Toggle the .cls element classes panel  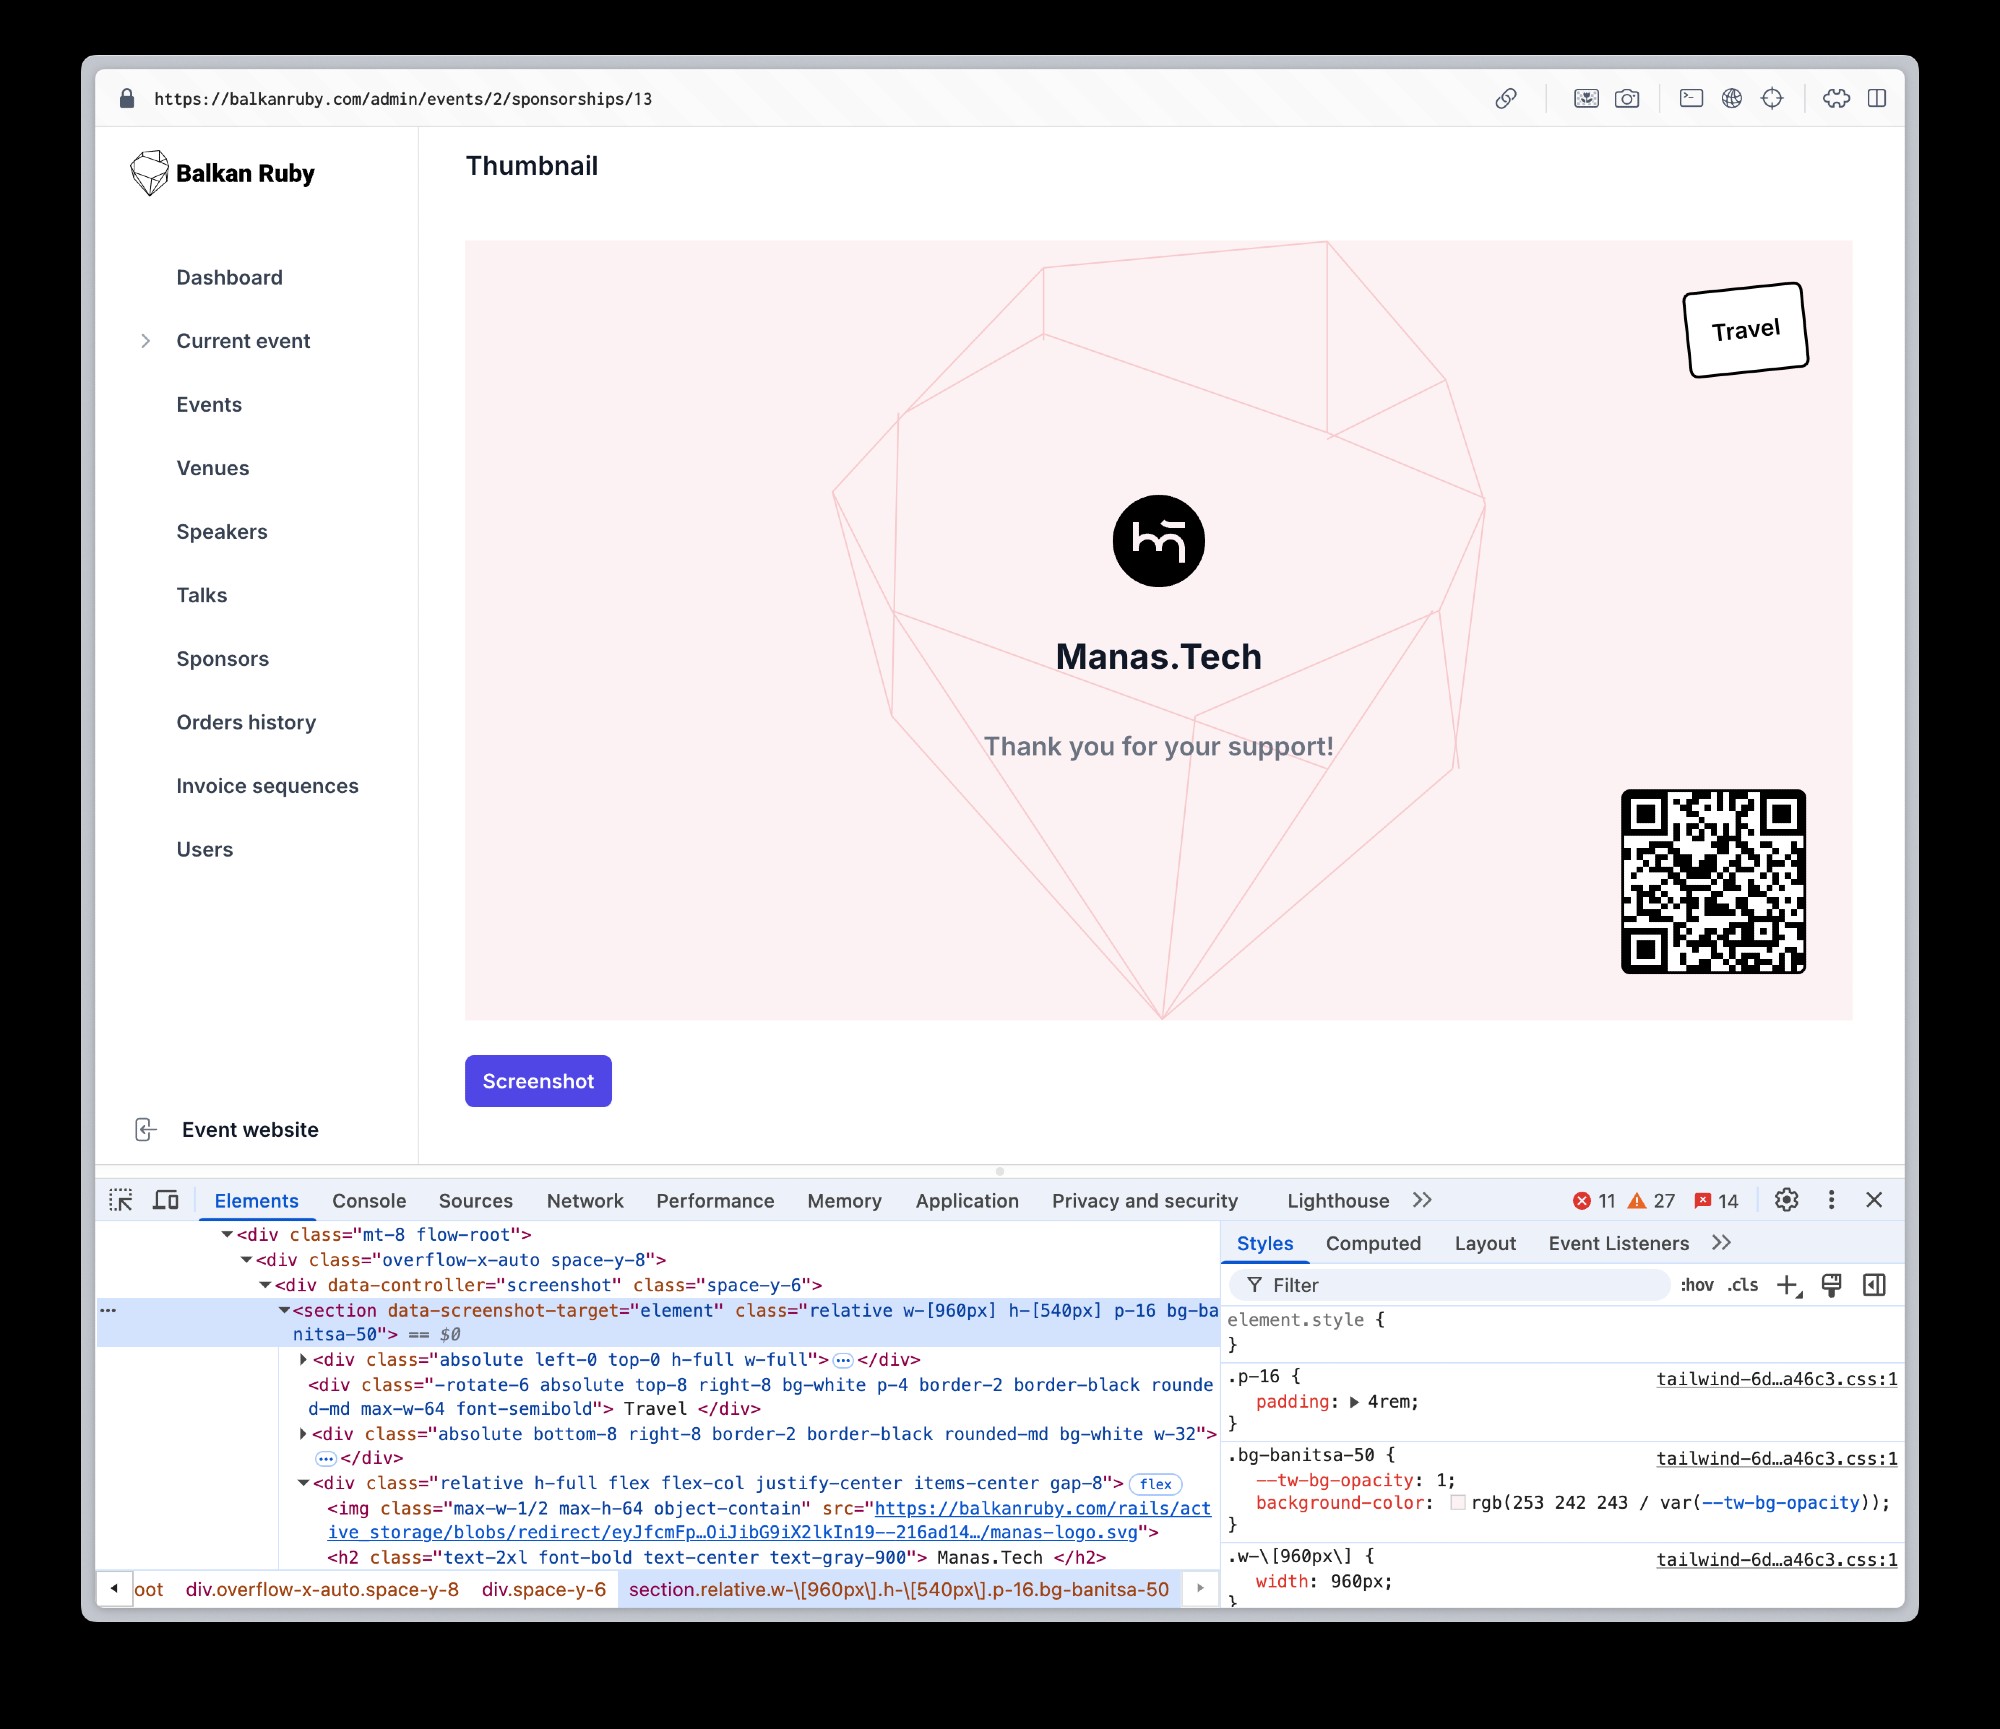[x=1742, y=1286]
